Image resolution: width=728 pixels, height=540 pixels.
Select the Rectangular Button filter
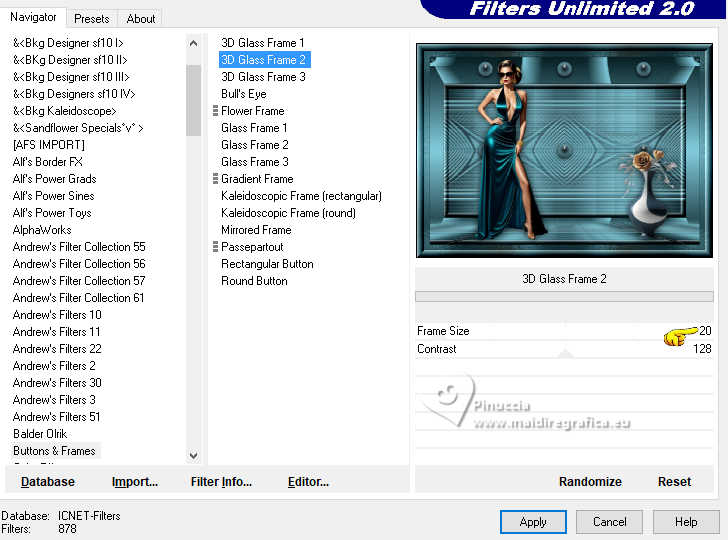click(267, 264)
